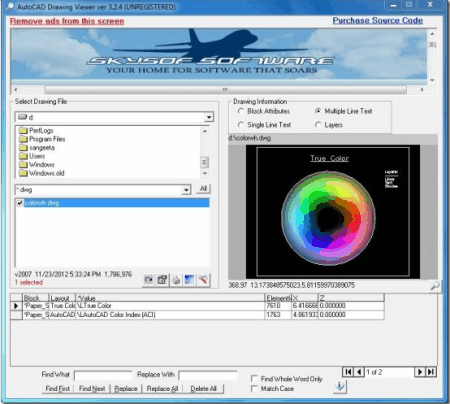The image size is (450, 404).
Task: Click the Replace With input field
Action: 208,375
